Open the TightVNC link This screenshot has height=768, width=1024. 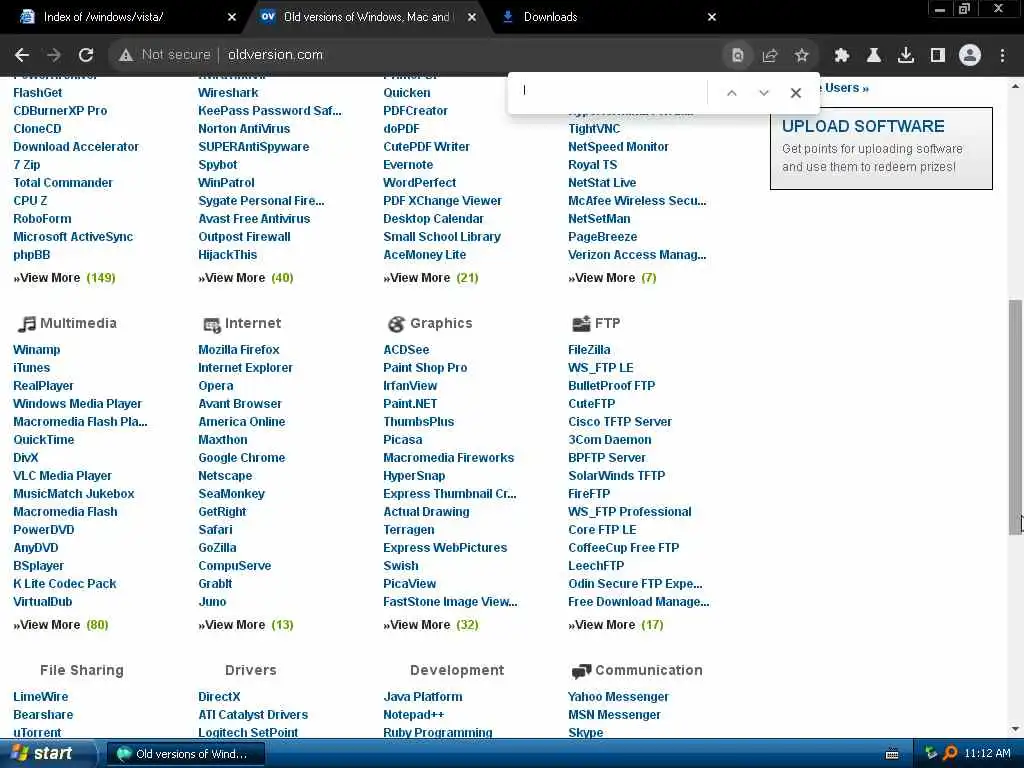[x=594, y=129]
